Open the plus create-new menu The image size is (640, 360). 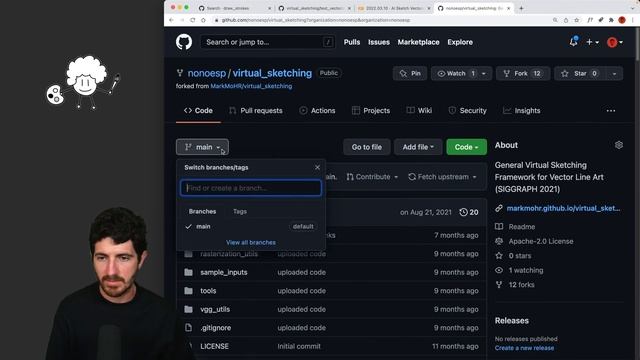[592, 42]
